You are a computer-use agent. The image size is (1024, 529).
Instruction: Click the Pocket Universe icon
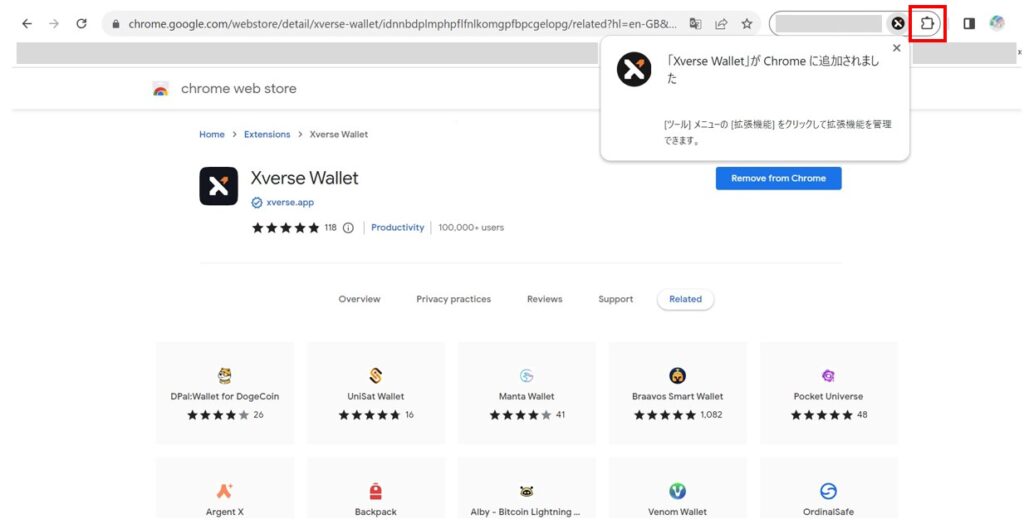(x=828, y=376)
